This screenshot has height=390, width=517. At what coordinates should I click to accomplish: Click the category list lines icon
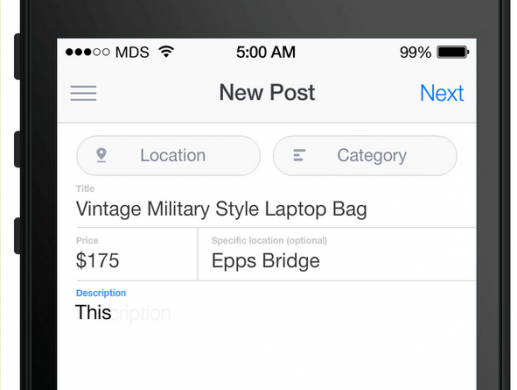299,155
